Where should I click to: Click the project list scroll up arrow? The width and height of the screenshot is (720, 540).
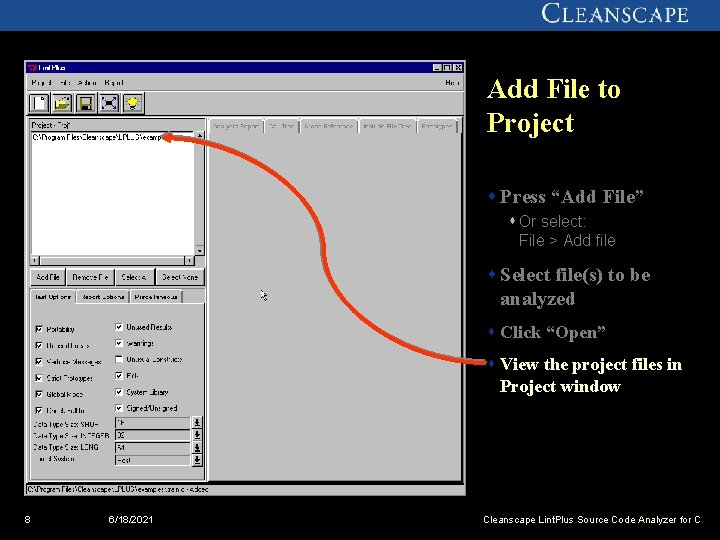(x=199, y=136)
